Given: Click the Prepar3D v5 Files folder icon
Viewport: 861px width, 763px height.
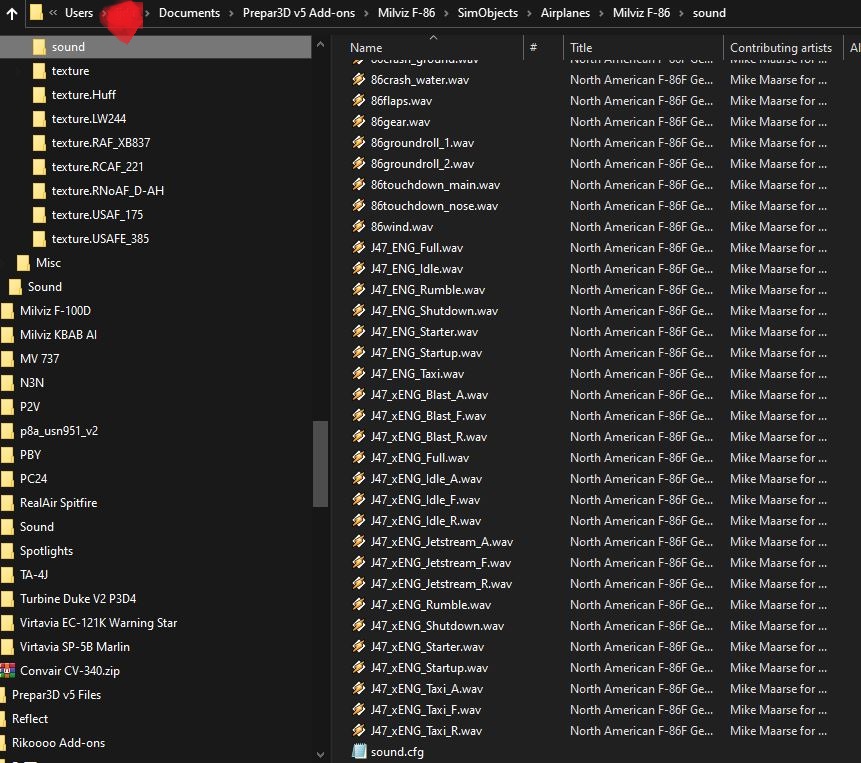Looking at the screenshot, I should [x=3, y=694].
